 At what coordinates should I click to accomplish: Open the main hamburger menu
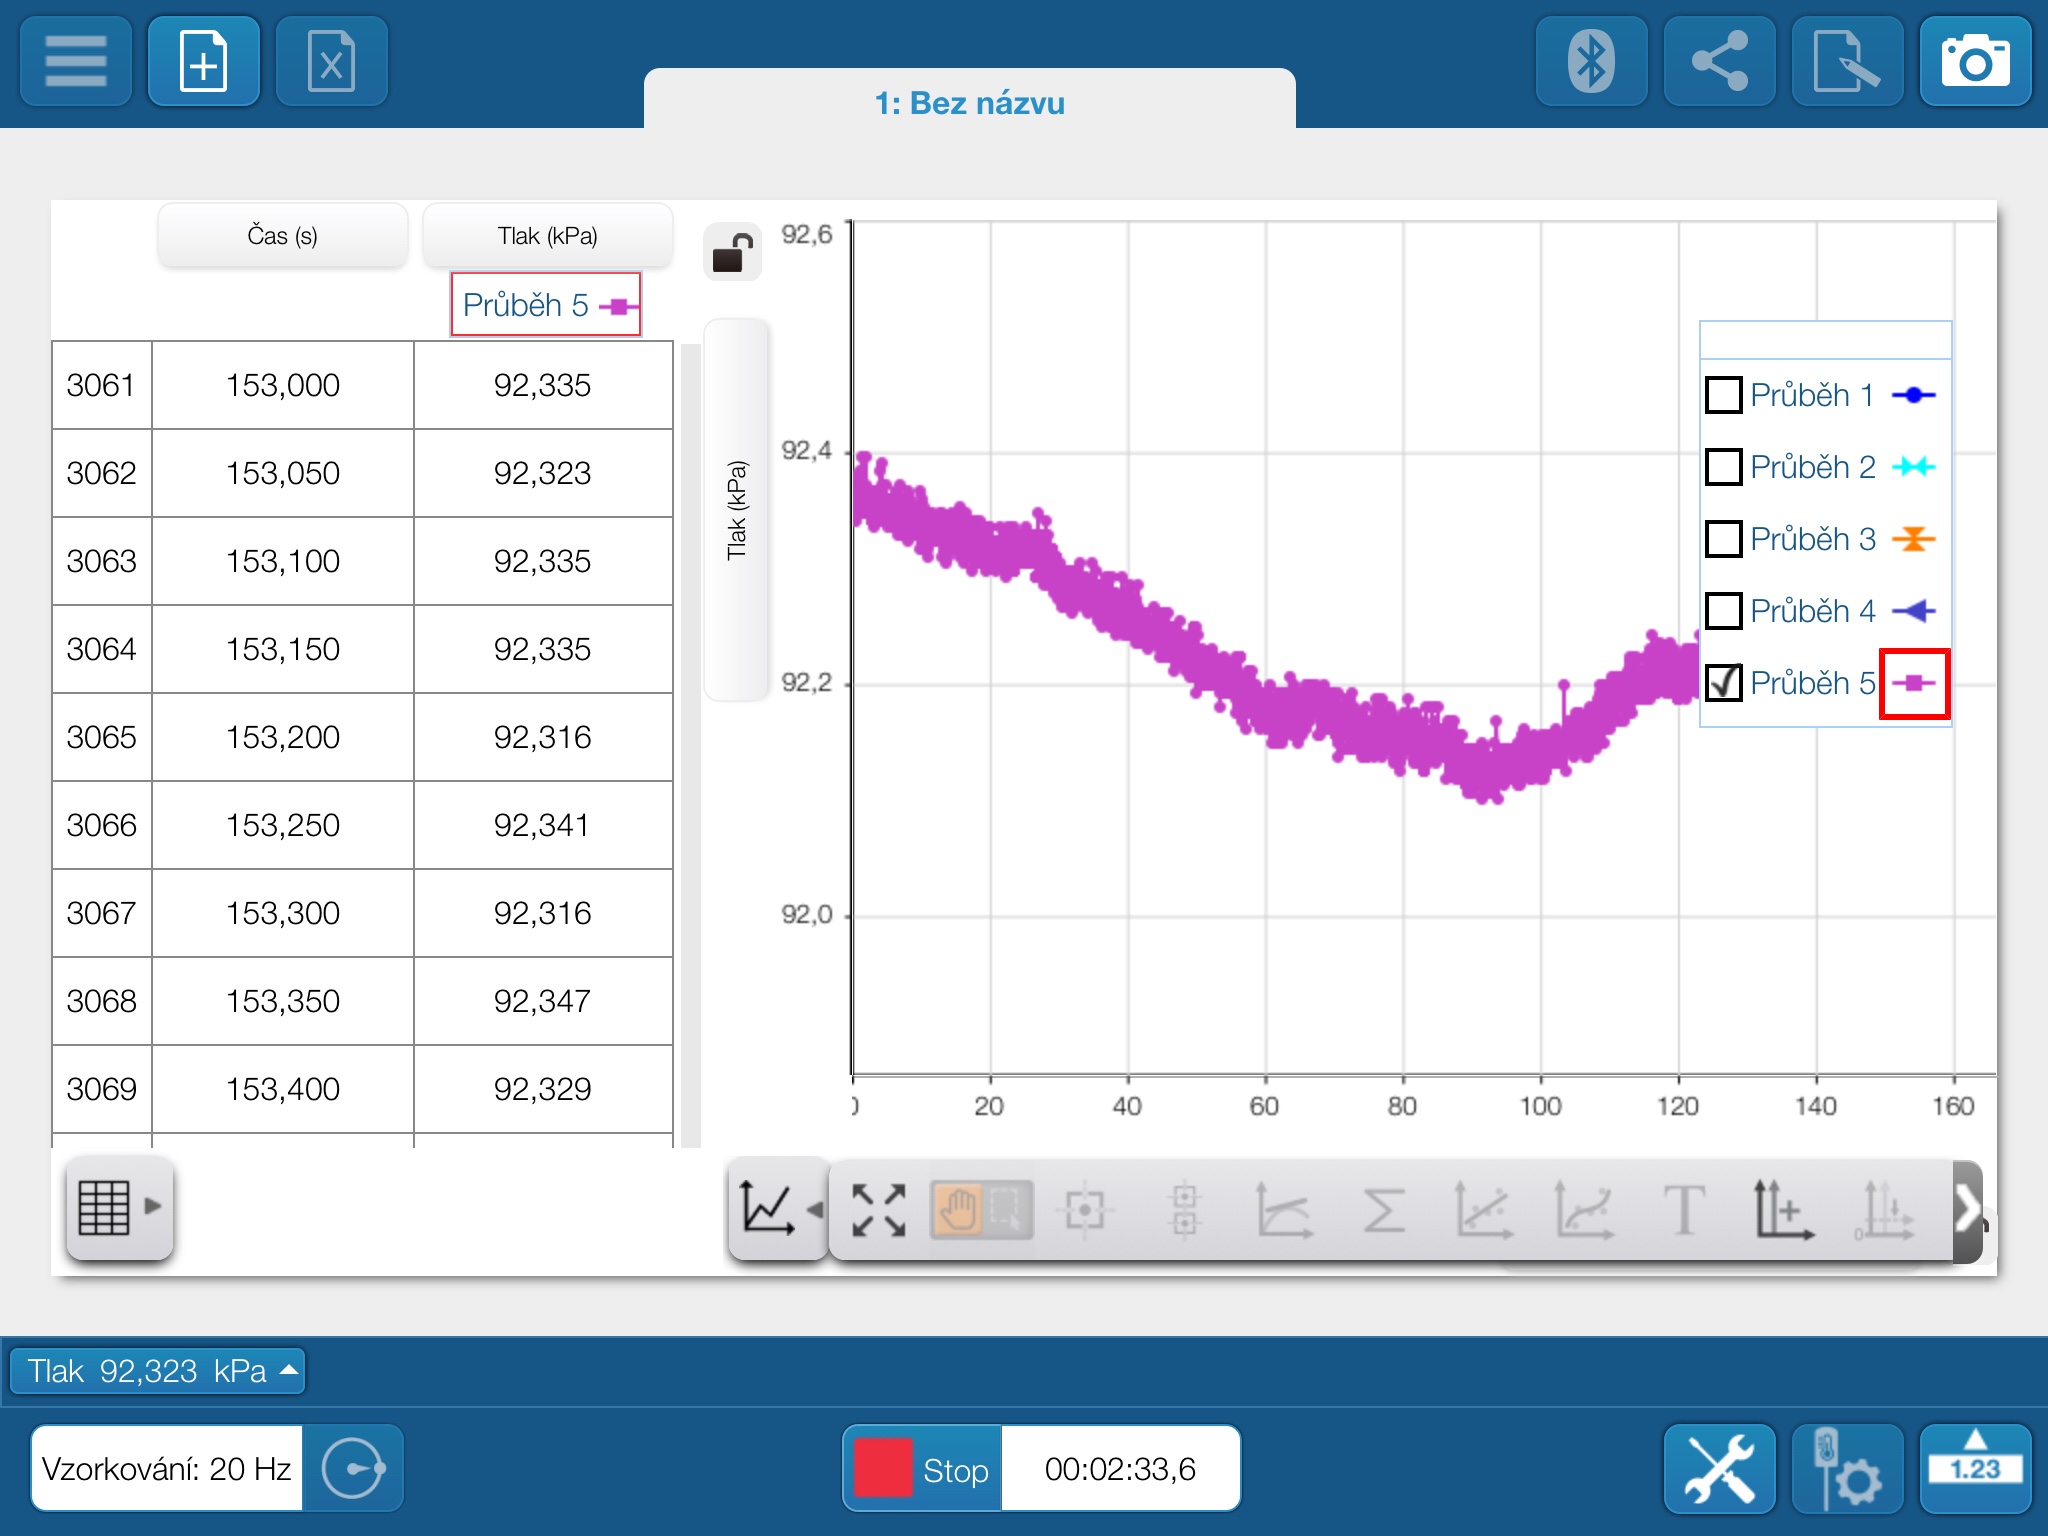tap(76, 62)
